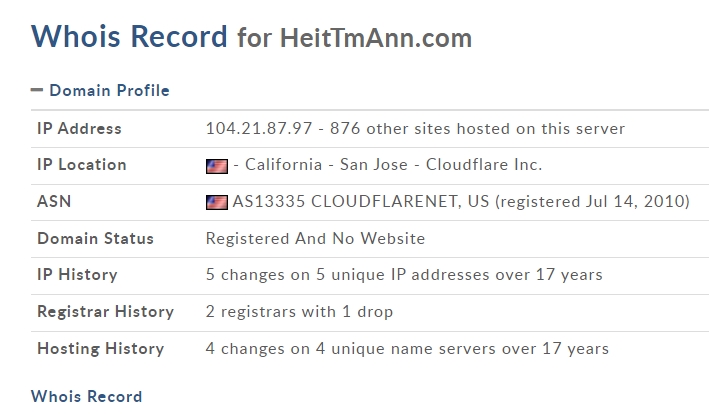Click the Domain Status row label
Viewport: 709px width, 414px height.
[x=95, y=239]
